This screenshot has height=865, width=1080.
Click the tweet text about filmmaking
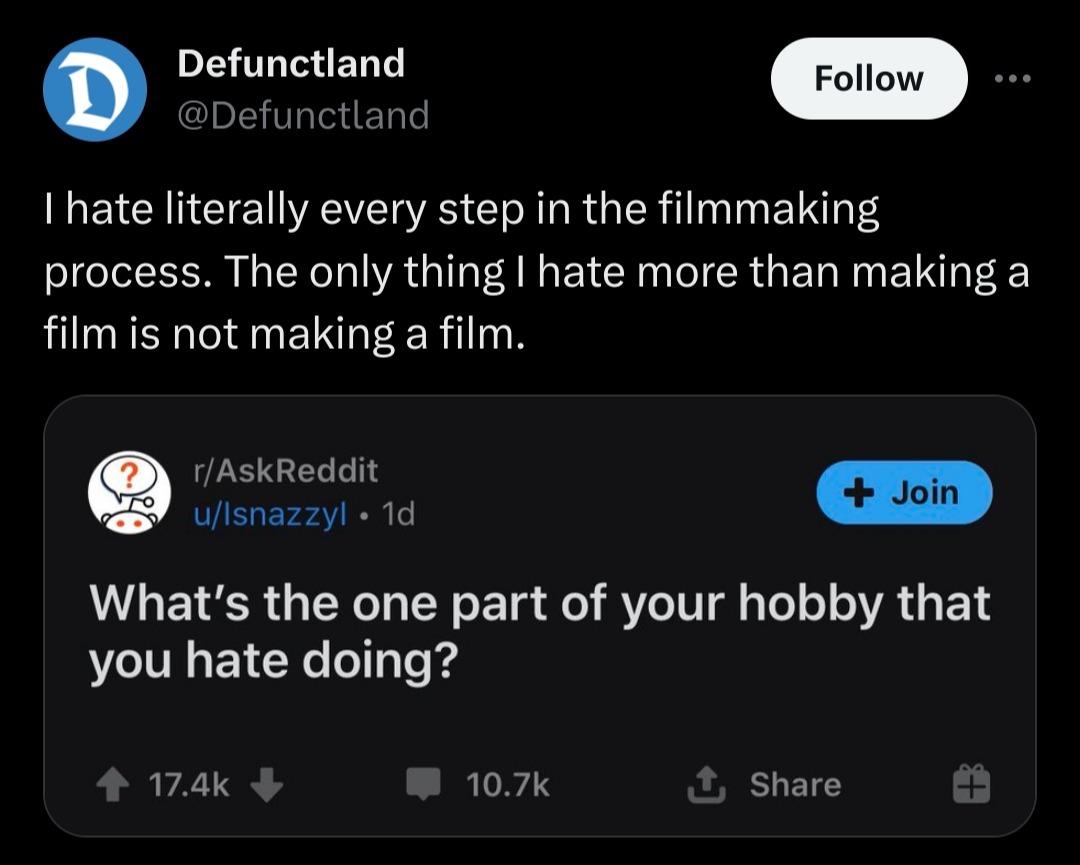coord(535,271)
